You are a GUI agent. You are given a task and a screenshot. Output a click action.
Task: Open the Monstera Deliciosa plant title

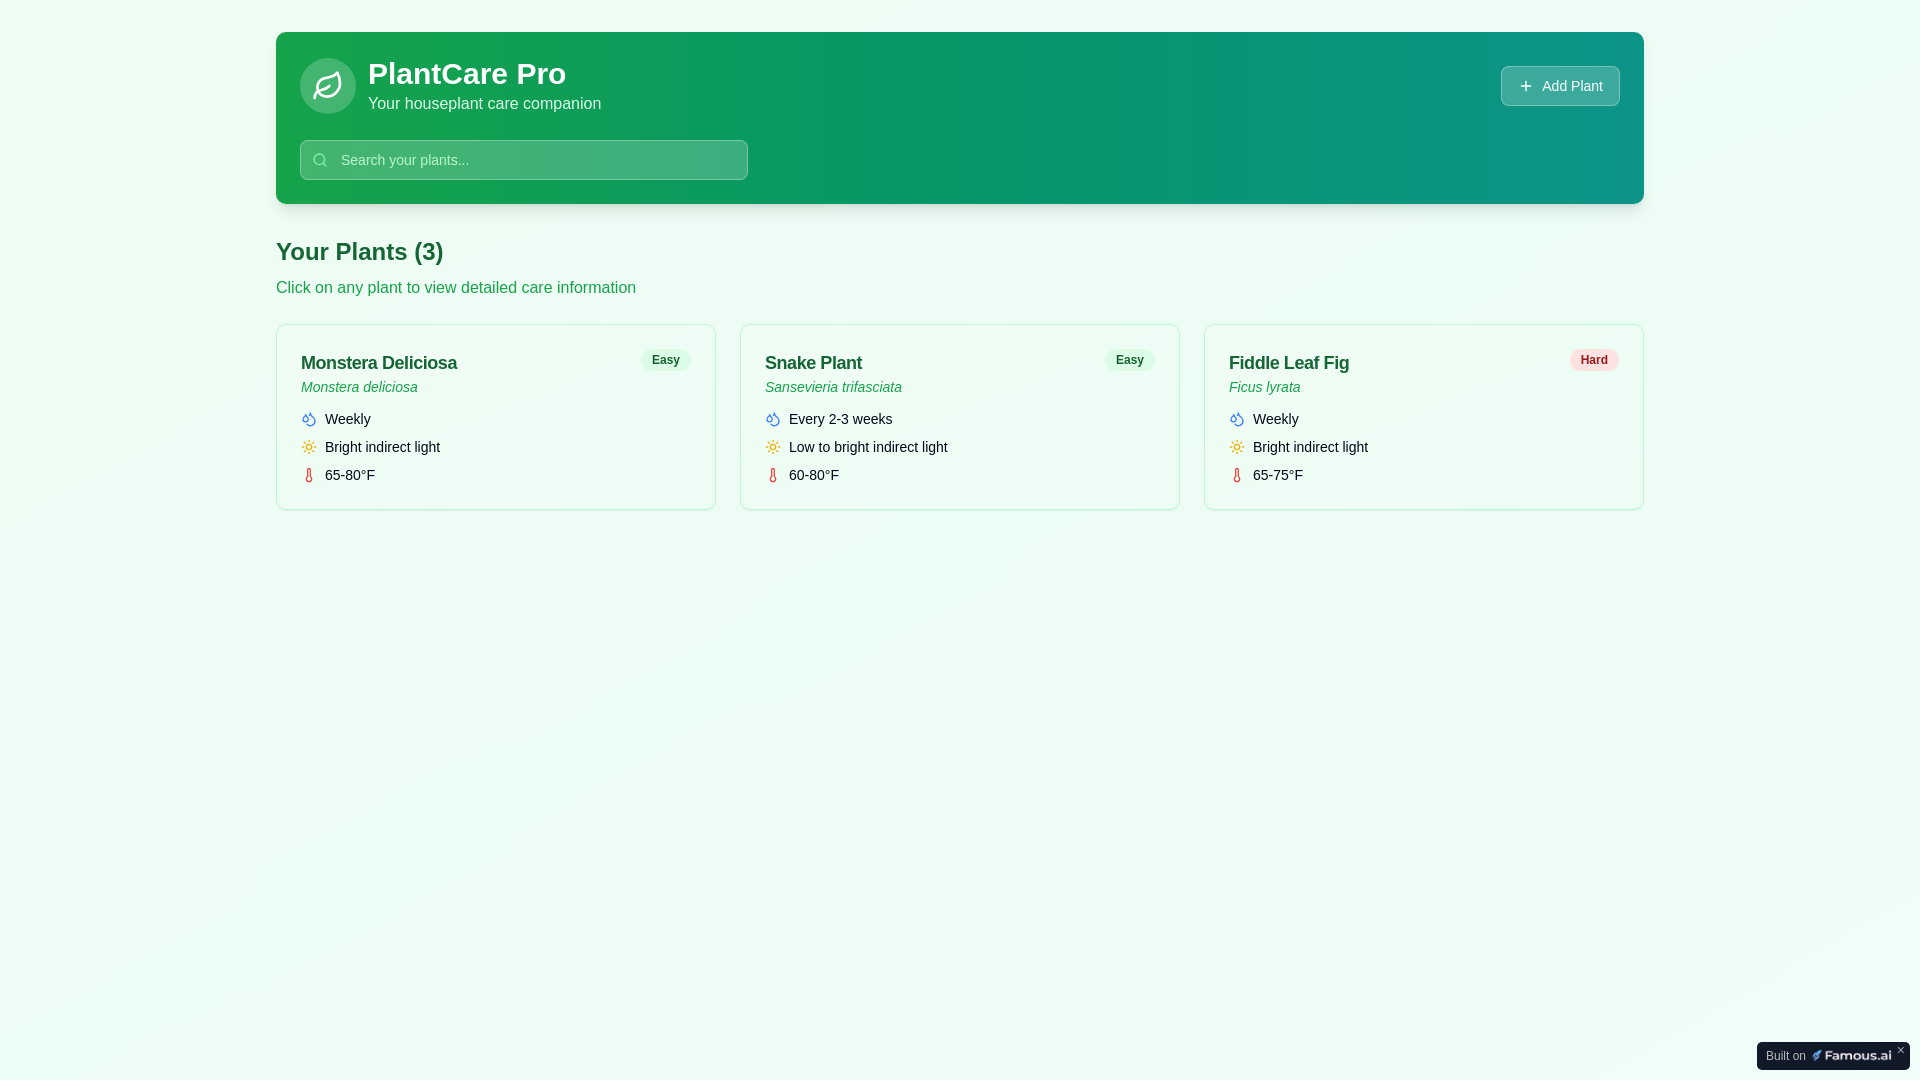coord(379,363)
